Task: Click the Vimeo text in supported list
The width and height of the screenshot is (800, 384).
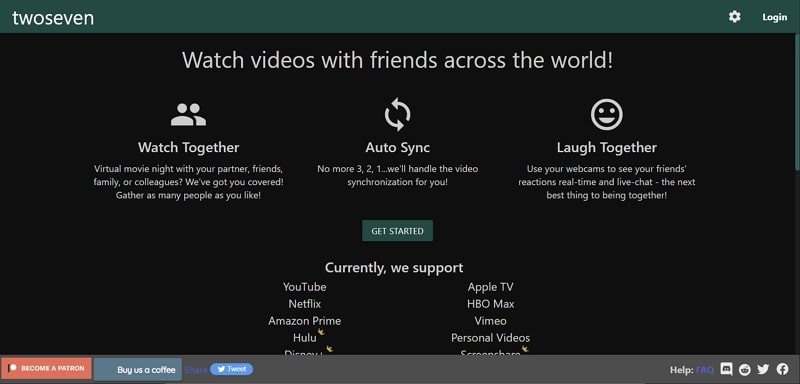Action: pos(490,321)
